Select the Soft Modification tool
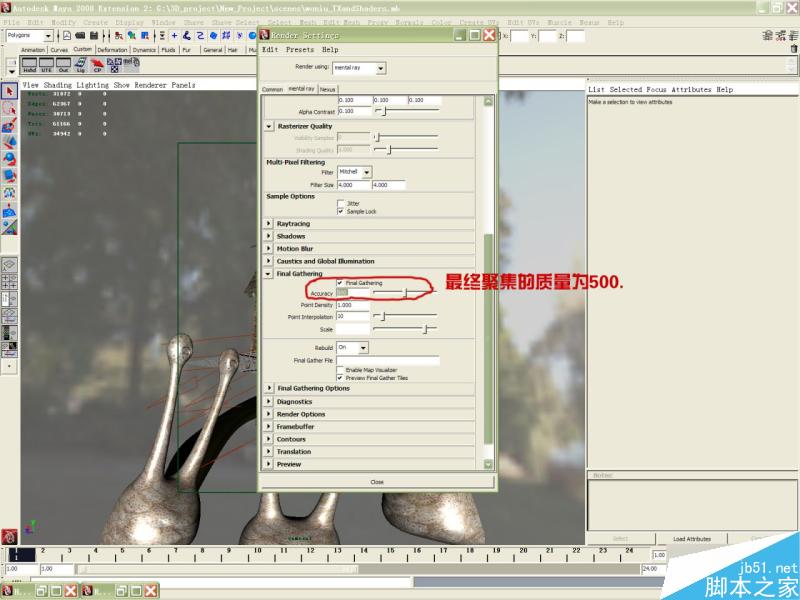The height and width of the screenshot is (600, 800). click(x=9, y=210)
